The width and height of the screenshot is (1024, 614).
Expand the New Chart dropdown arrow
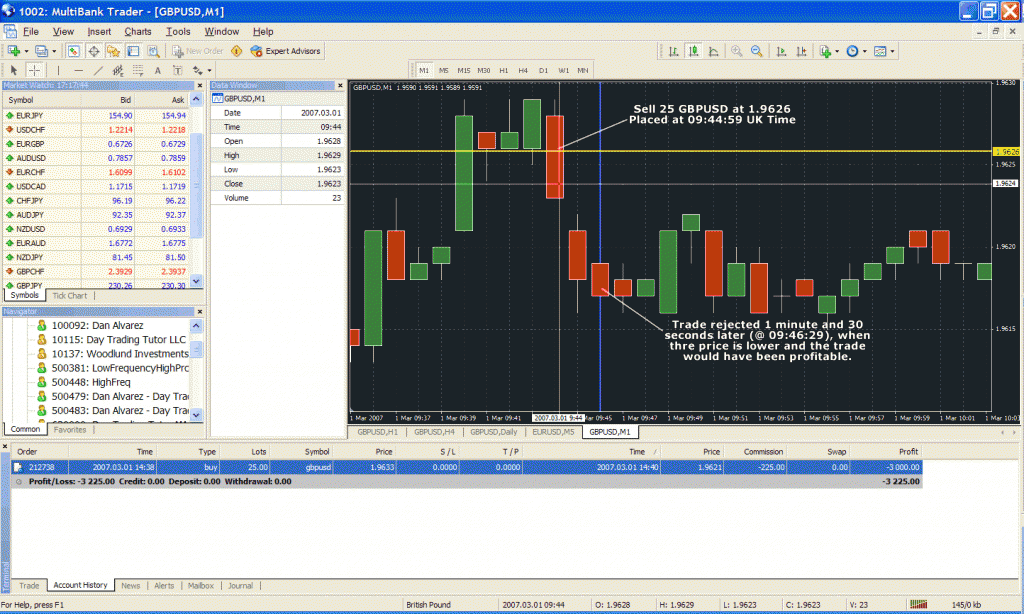tap(26, 51)
